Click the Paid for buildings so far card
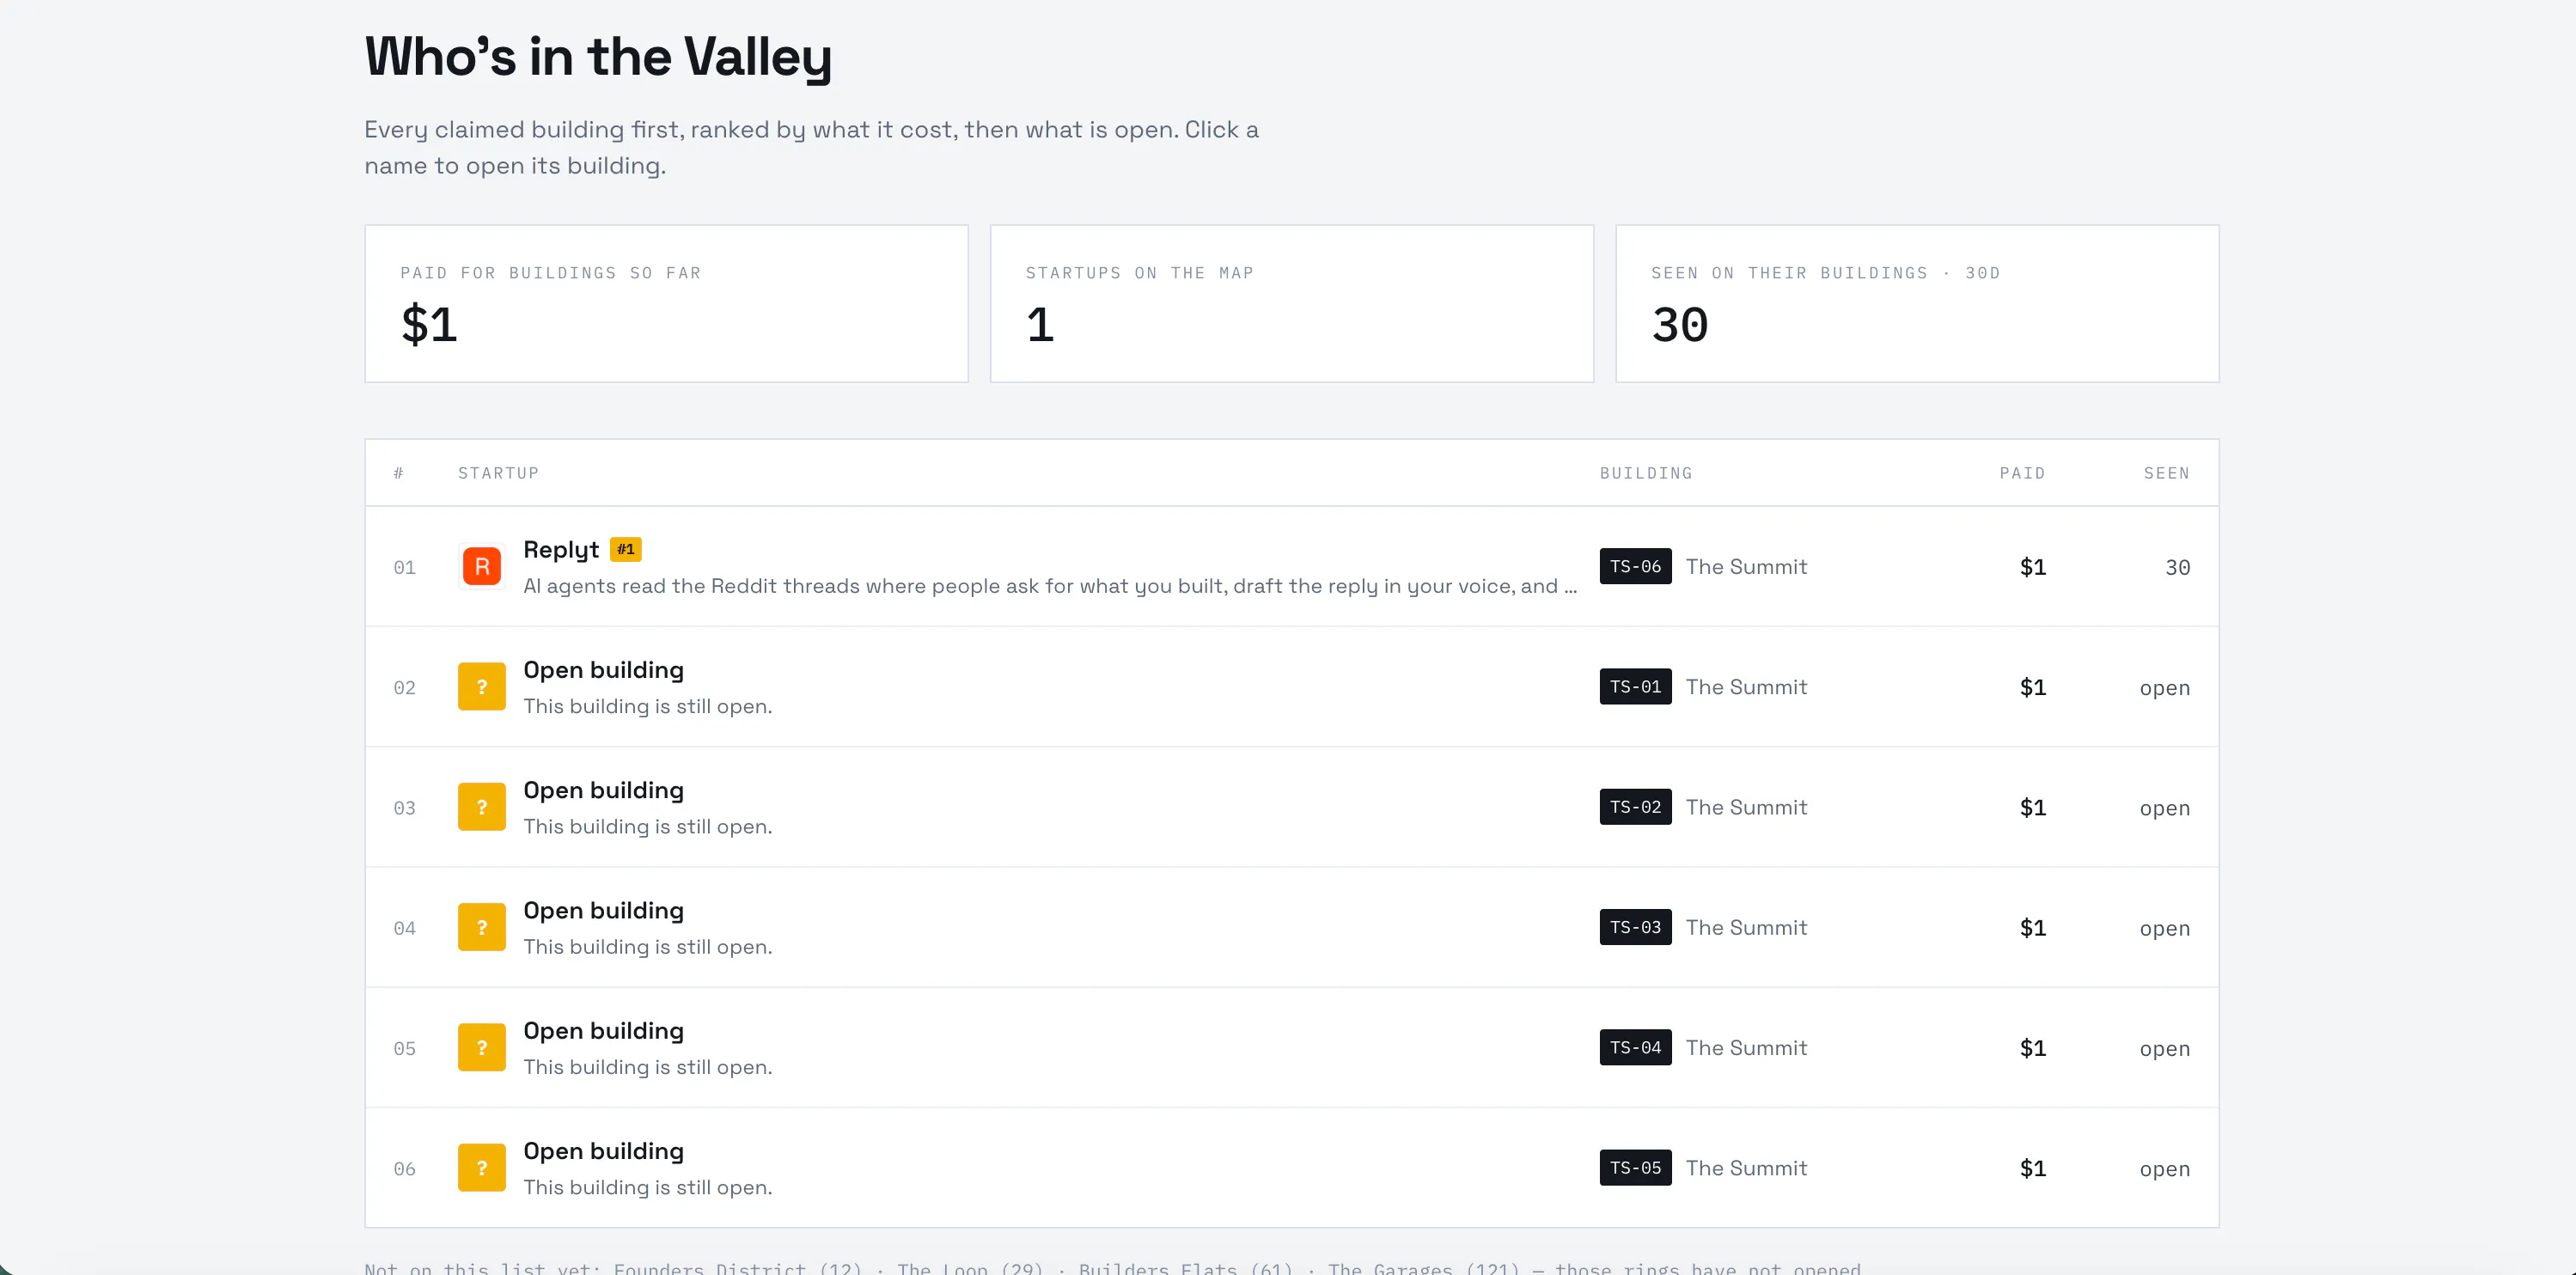Screen dimensions: 2576x1275 666,303
